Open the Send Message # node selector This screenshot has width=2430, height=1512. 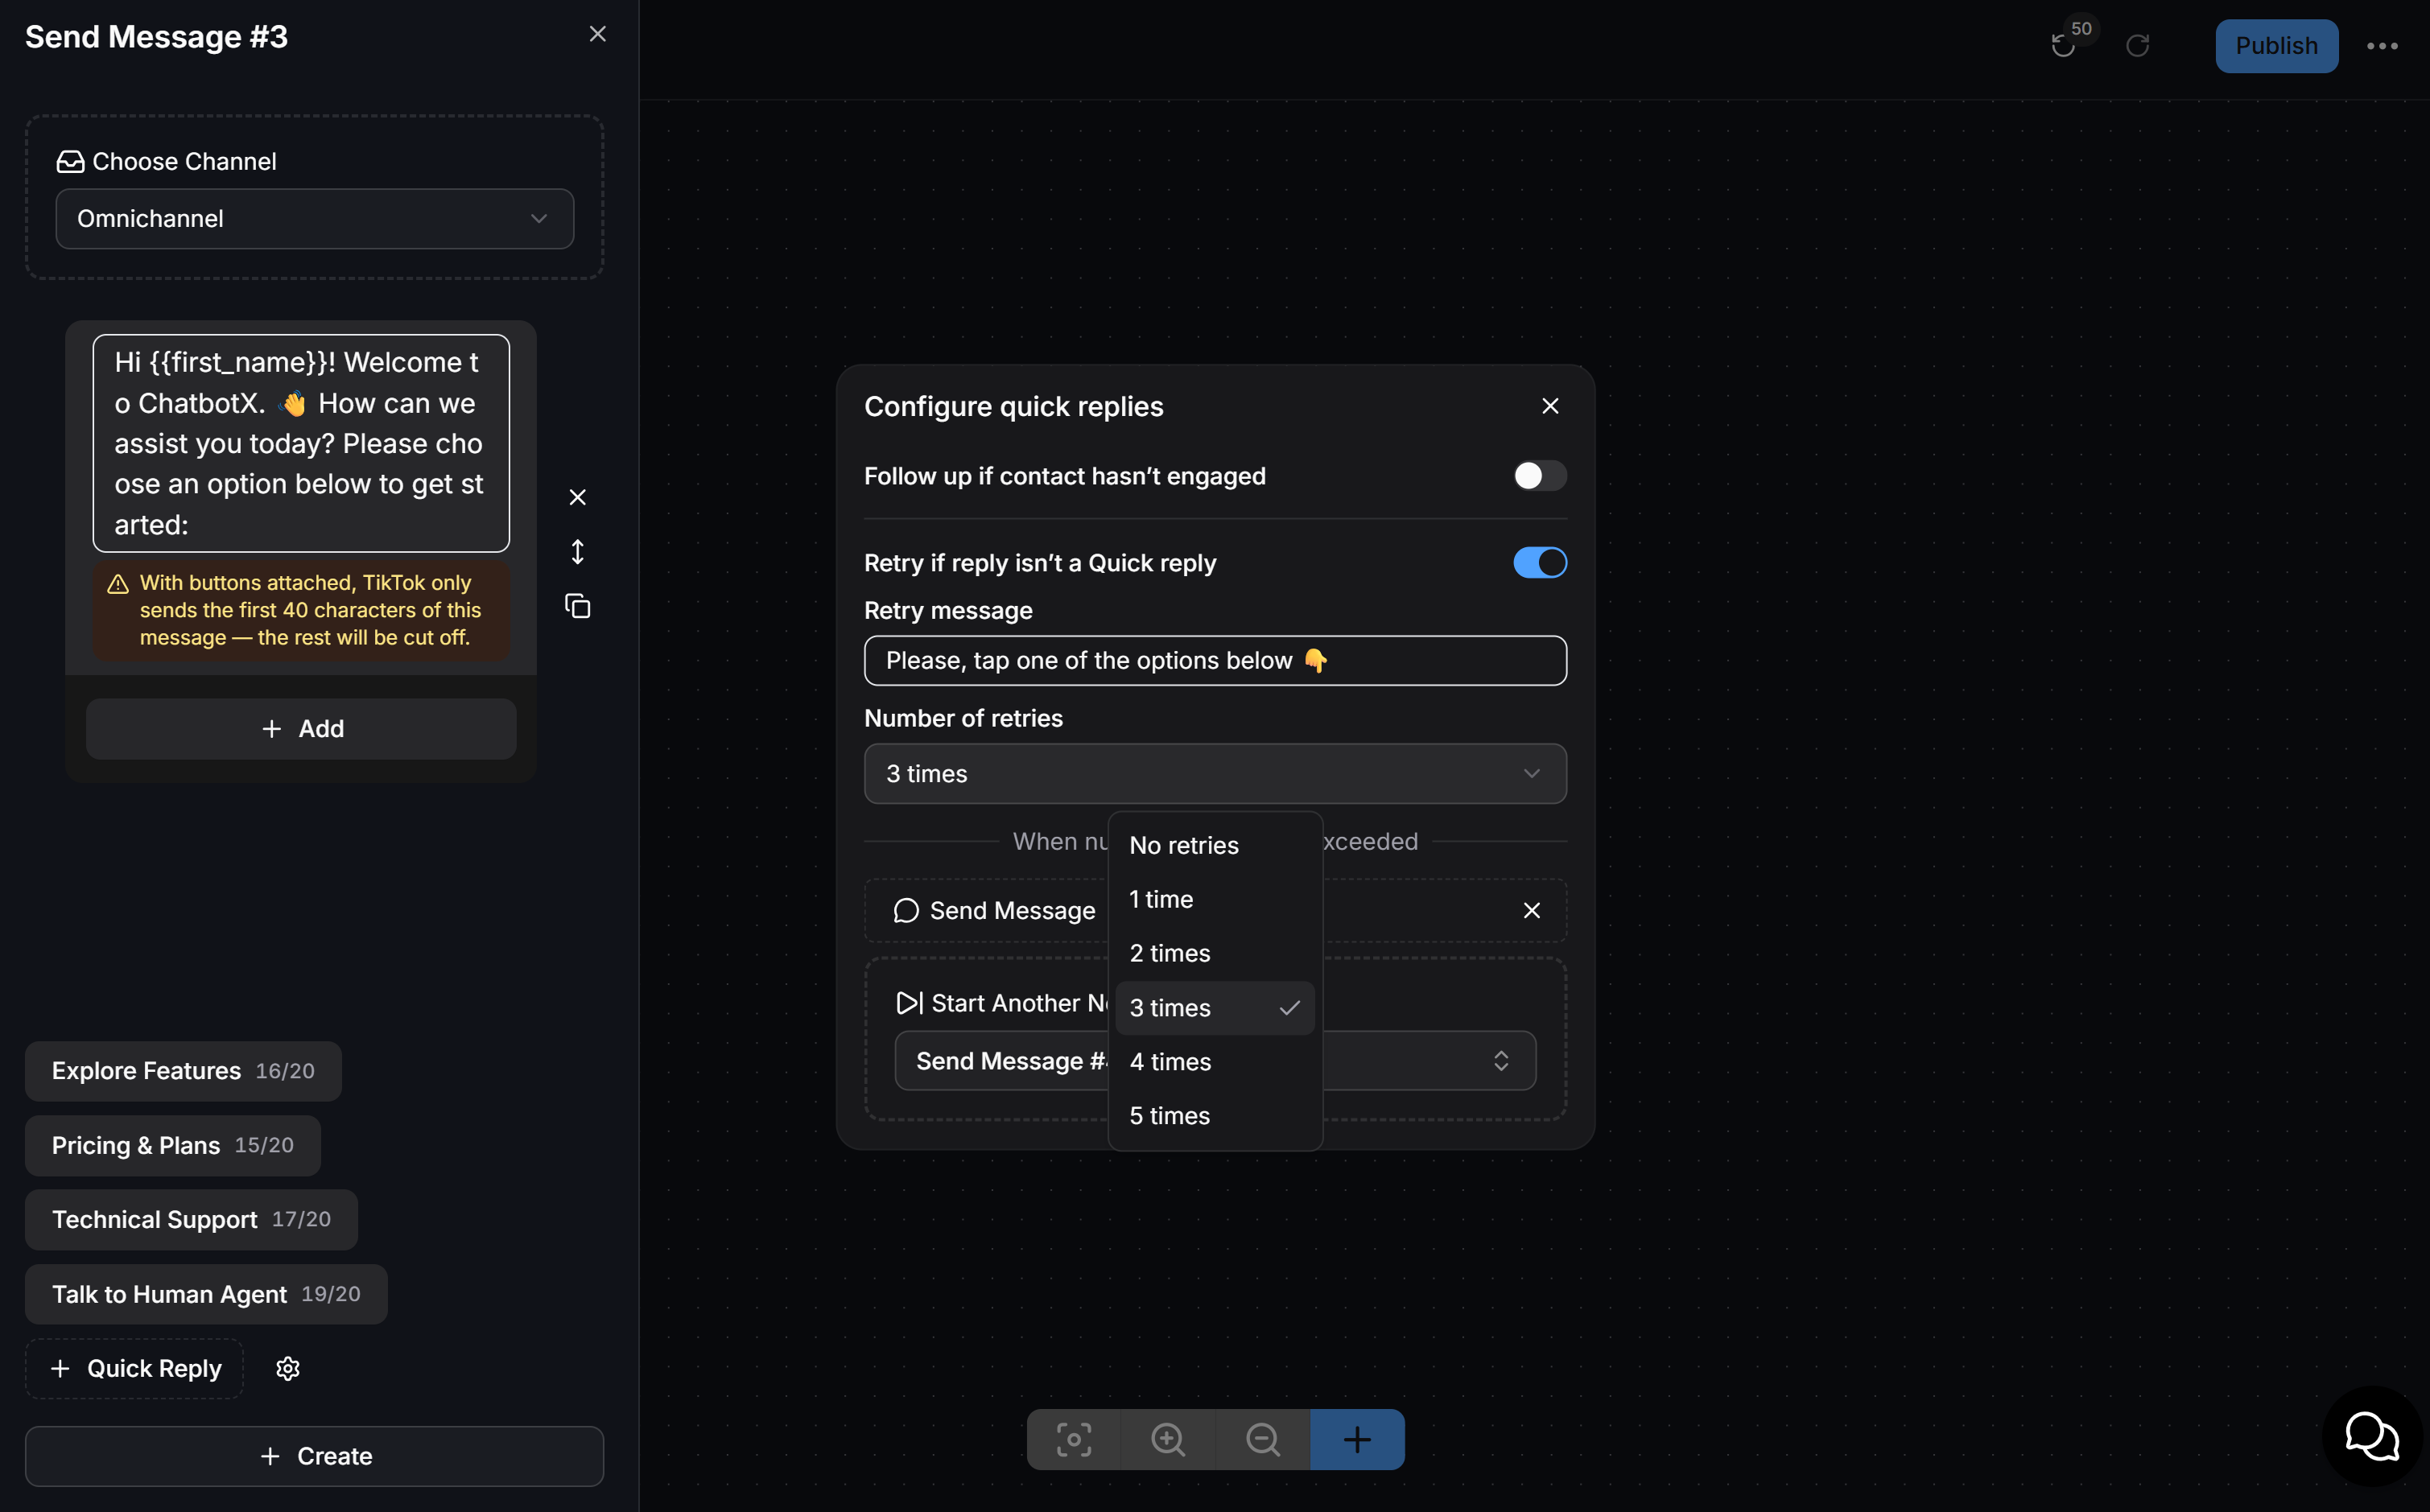click(1215, 1061)
